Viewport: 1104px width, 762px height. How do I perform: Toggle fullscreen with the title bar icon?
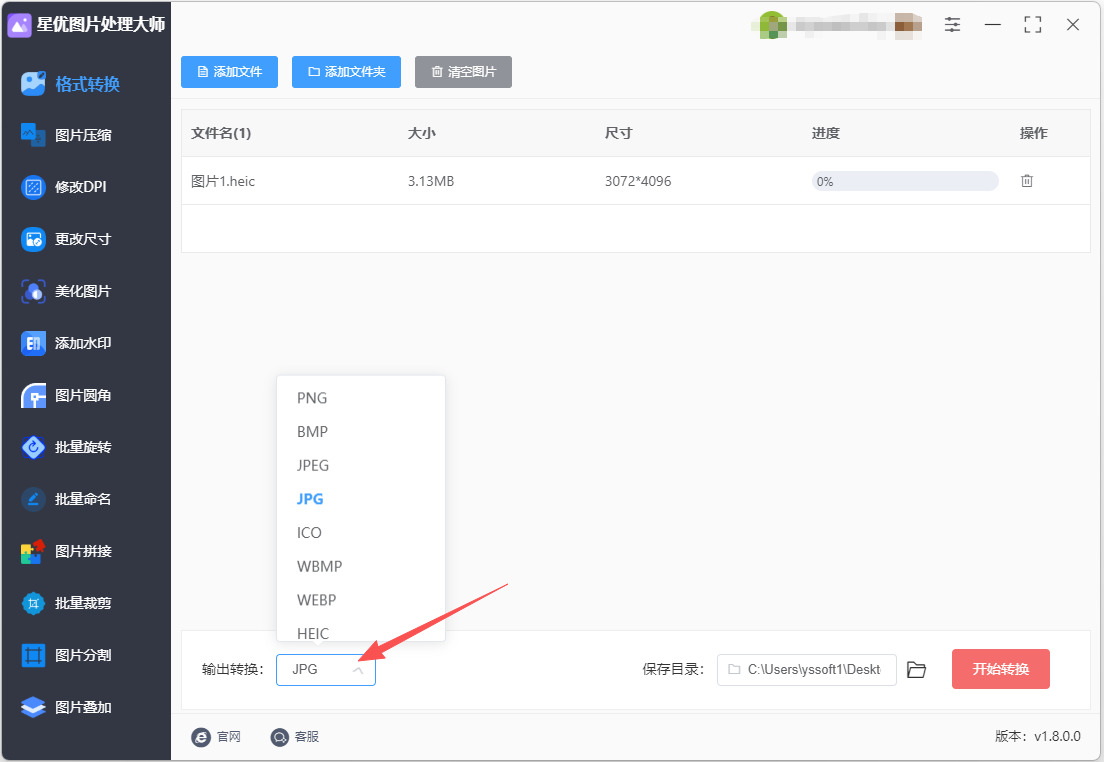coord(1032,25)
